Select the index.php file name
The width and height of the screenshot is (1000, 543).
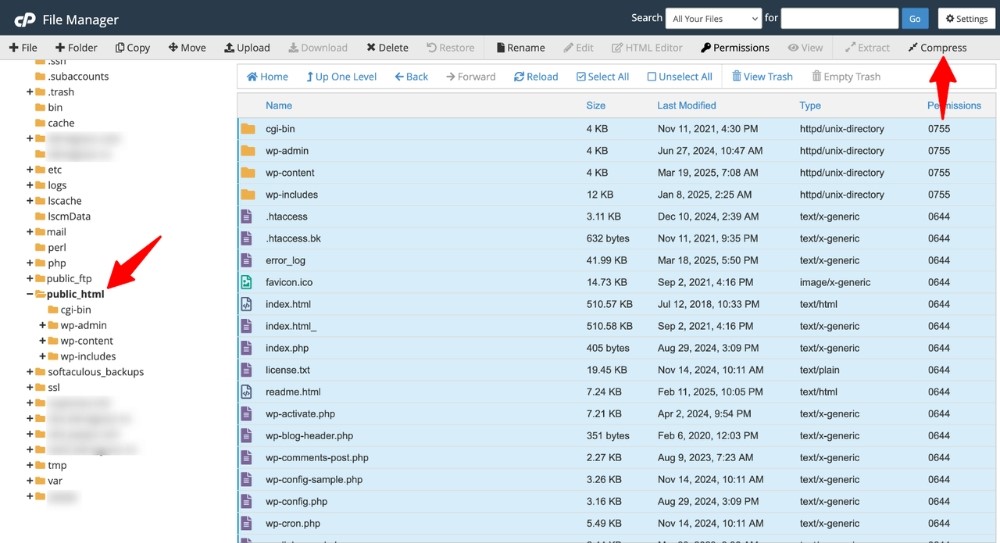287,348
